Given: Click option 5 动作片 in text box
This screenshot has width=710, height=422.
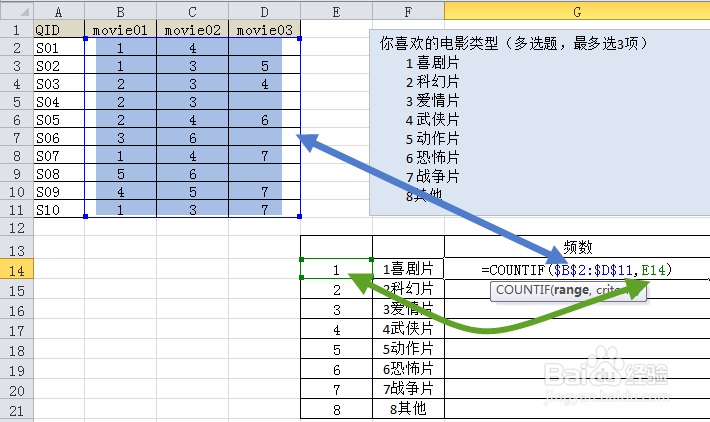Looking at the screenshot, I should 432,139.
